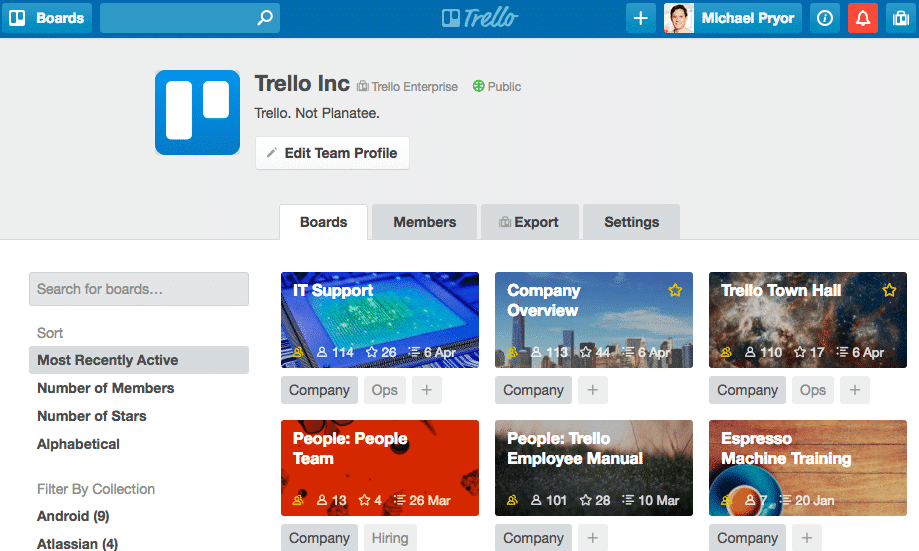Open Espresso Machine Training board
919x551 pixels.
click(x=808, y=468)
